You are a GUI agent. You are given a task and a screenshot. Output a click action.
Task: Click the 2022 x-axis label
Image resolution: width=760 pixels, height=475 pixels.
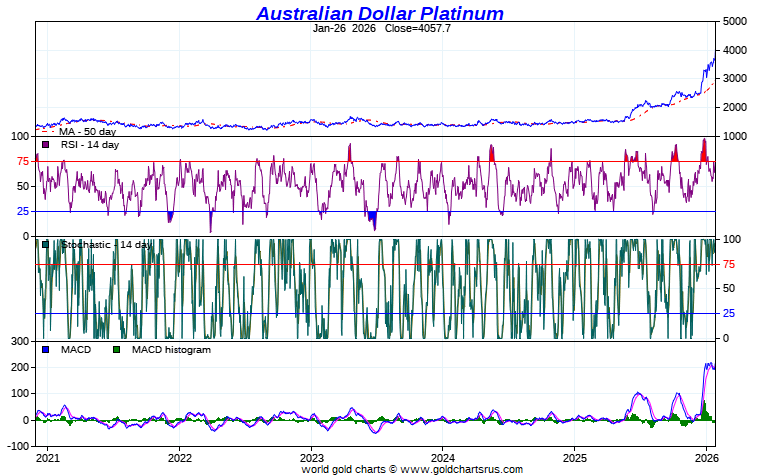tap(180, 458)
